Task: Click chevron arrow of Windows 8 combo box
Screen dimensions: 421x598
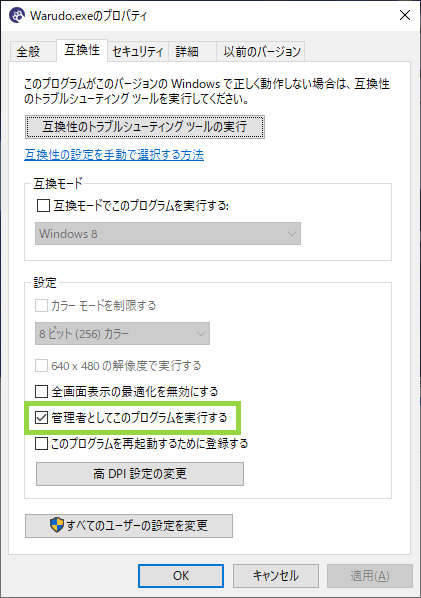Action: pos(292,233)
